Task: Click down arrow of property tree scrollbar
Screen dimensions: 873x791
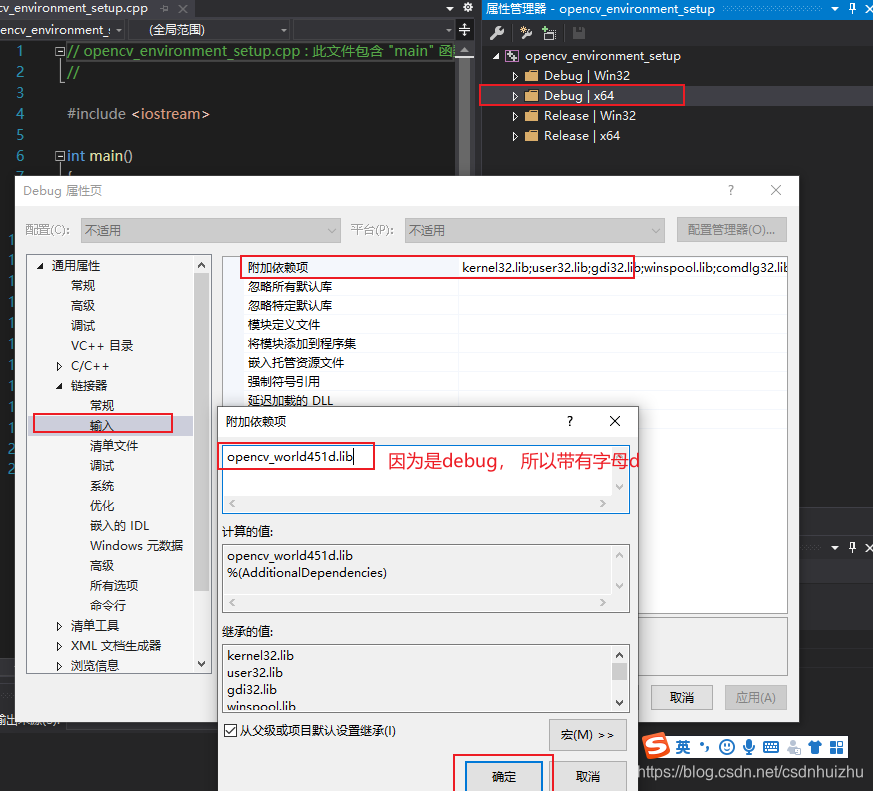Action: point(202,664)
